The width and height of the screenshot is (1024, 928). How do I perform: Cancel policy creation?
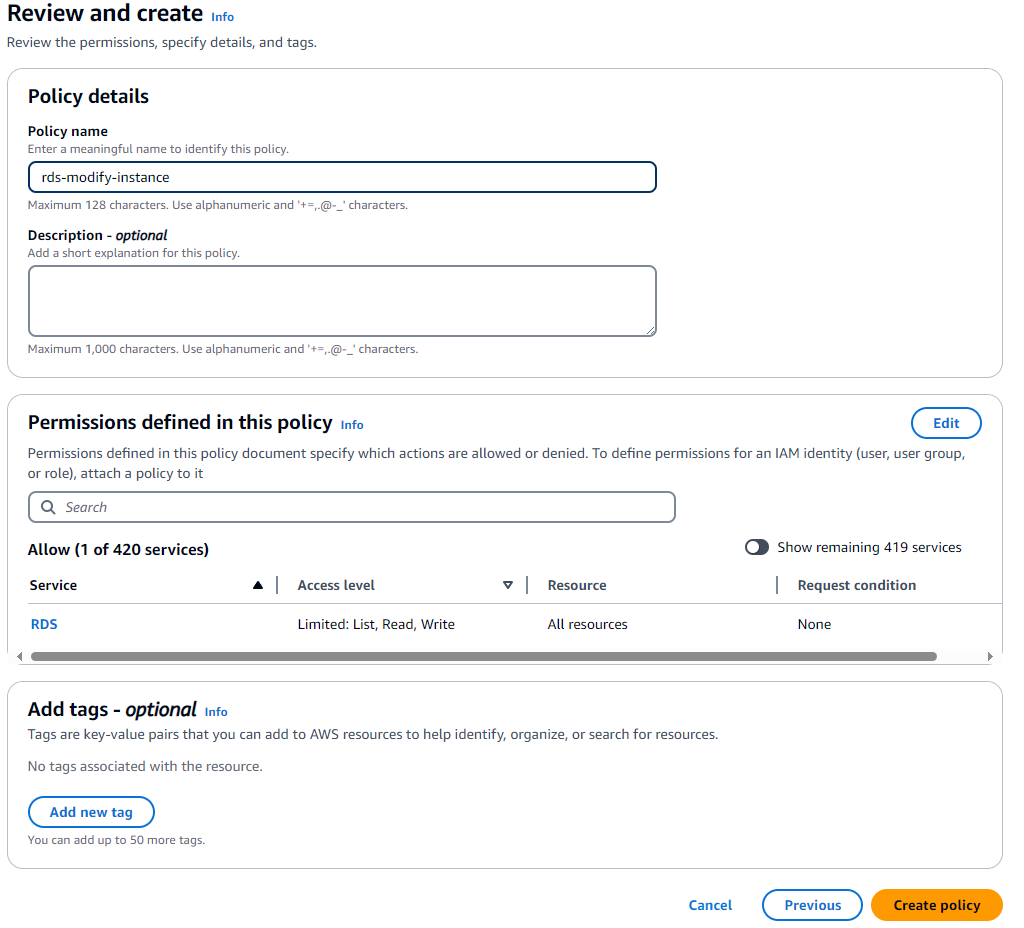coord(710,905)
